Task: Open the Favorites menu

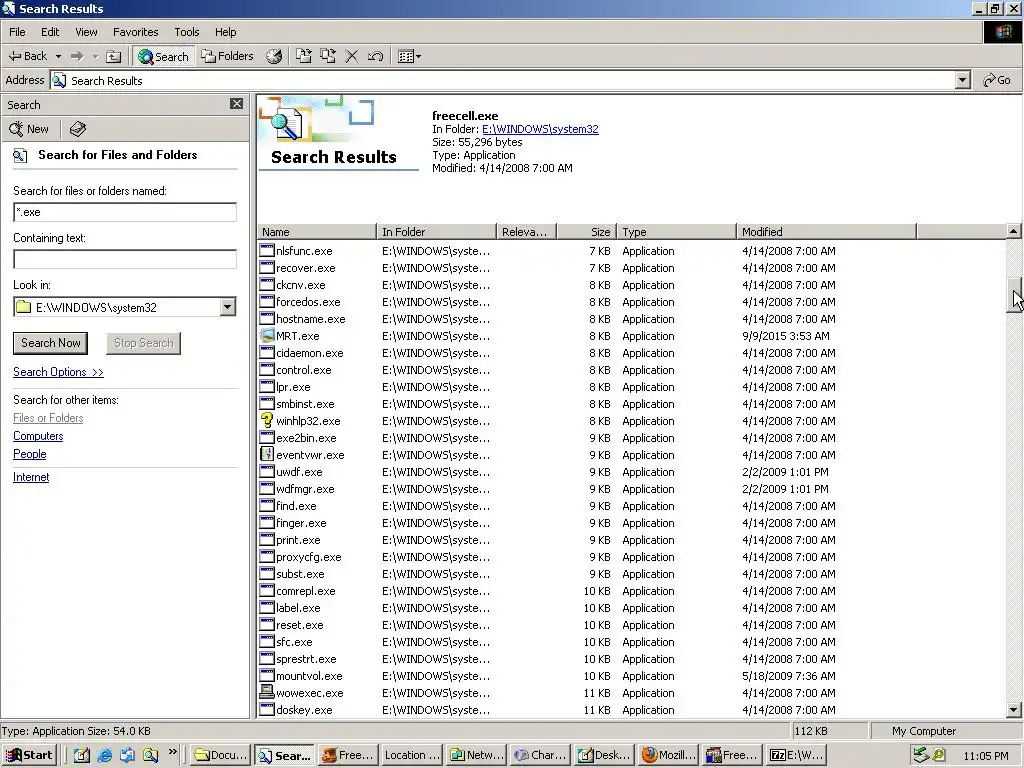Action: [135, 32]
